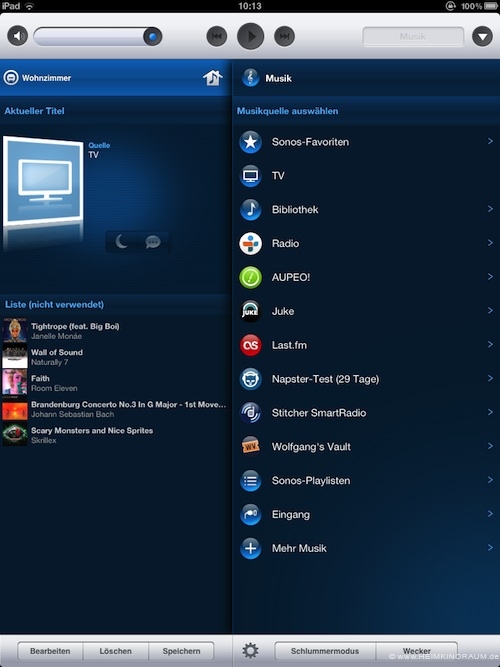
Task: Expand Wolfgang's Vault chevron
Action: [x=490, y=446]
